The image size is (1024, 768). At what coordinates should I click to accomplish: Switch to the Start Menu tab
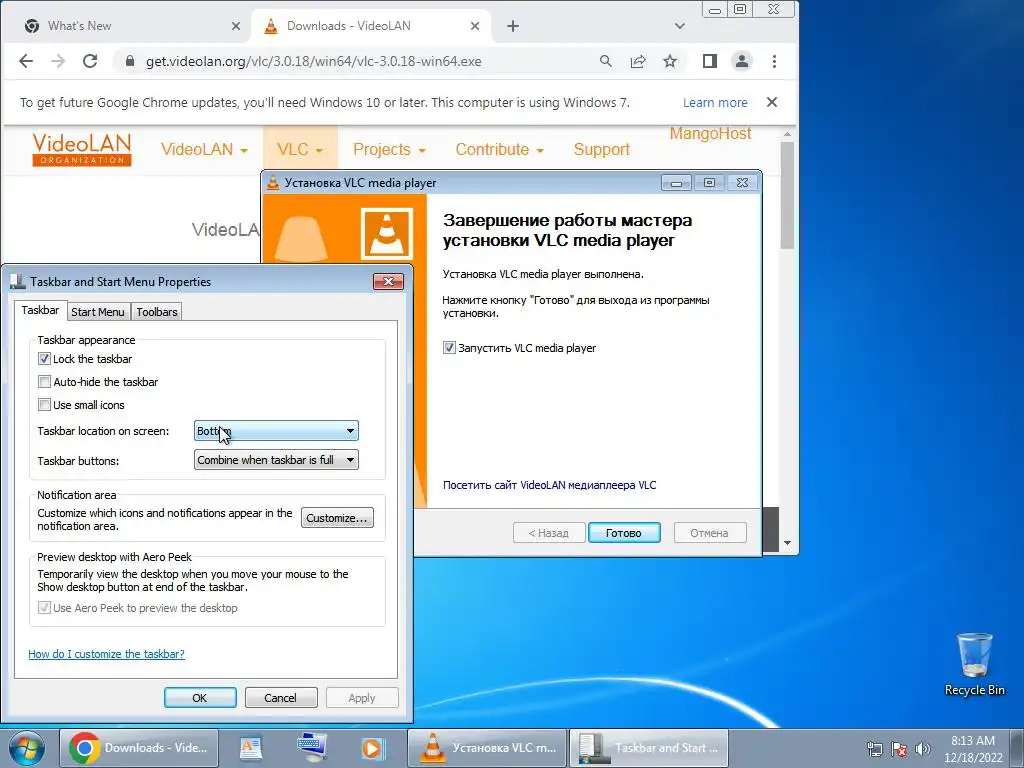click(97, 312)
